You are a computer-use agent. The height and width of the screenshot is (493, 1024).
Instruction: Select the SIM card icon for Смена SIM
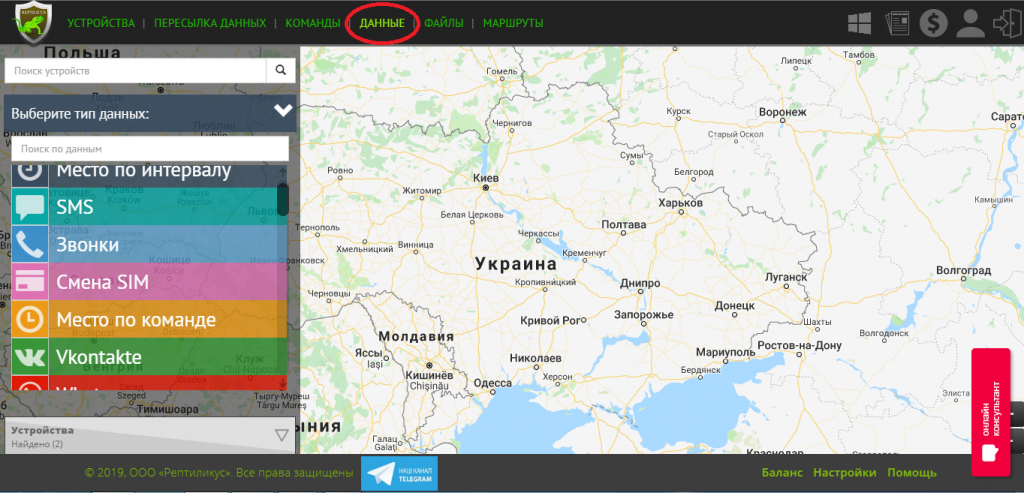(30, 281)
